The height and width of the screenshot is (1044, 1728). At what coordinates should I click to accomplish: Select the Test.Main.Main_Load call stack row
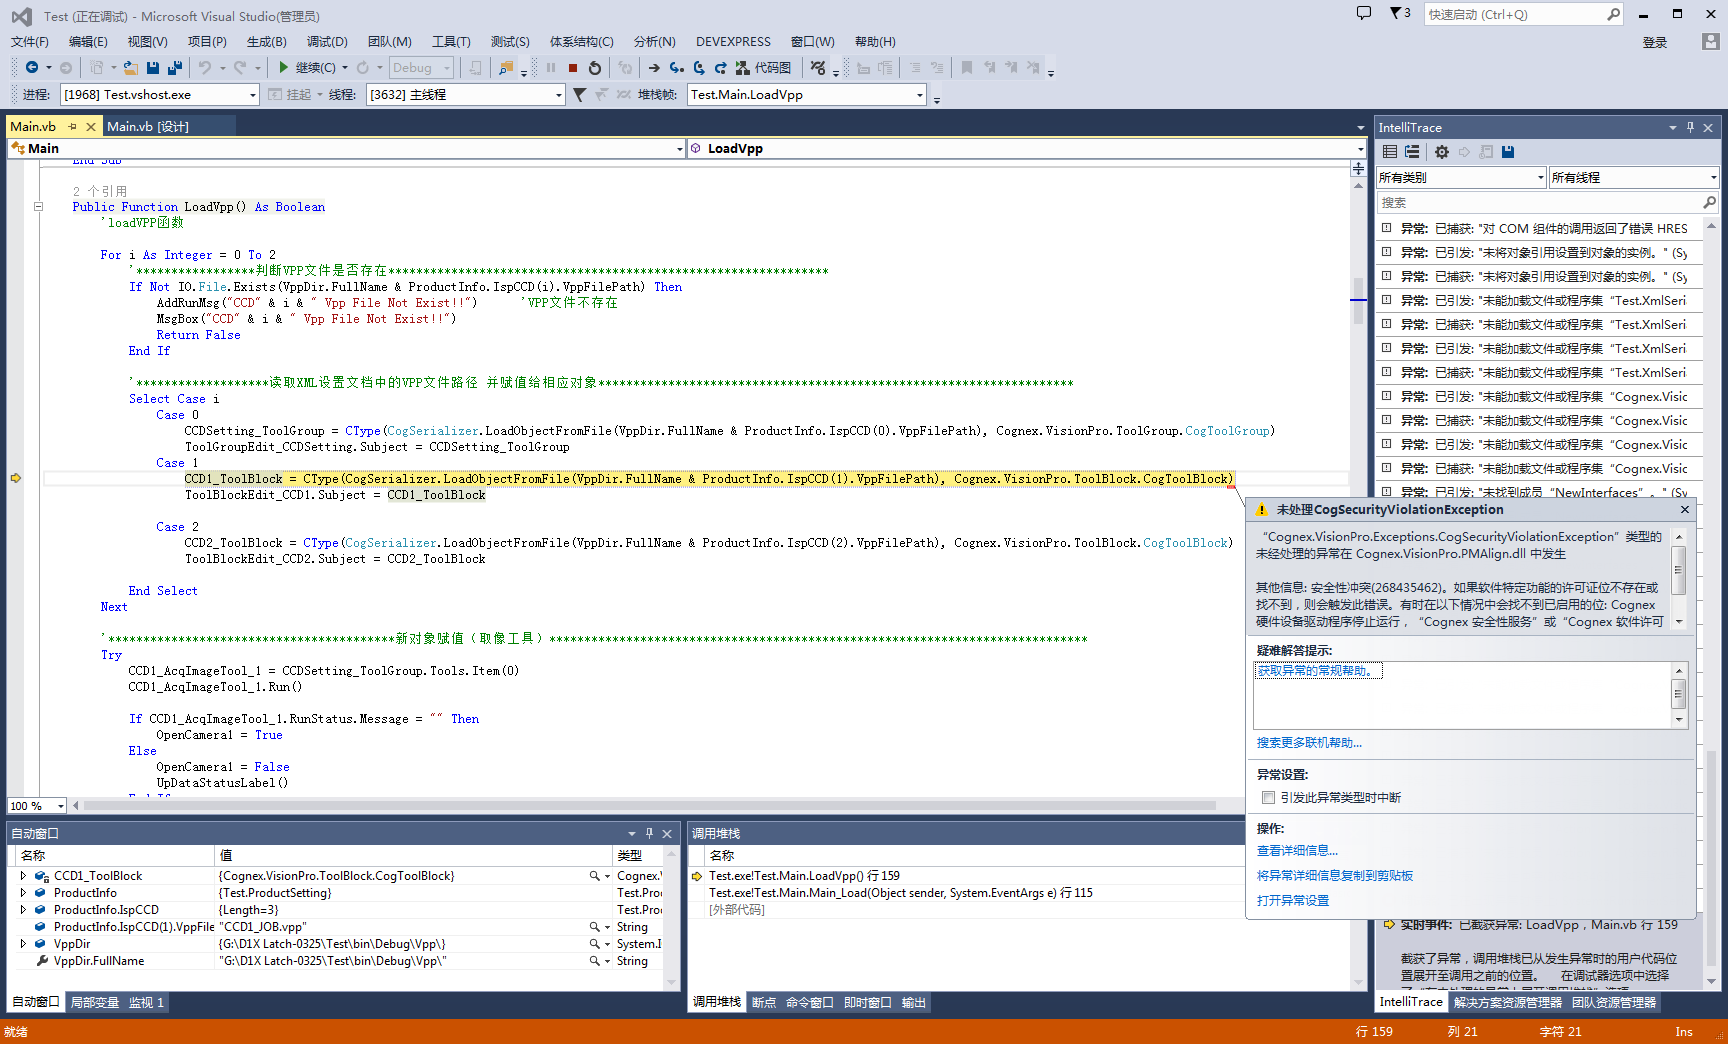click(x=965, y=893)
